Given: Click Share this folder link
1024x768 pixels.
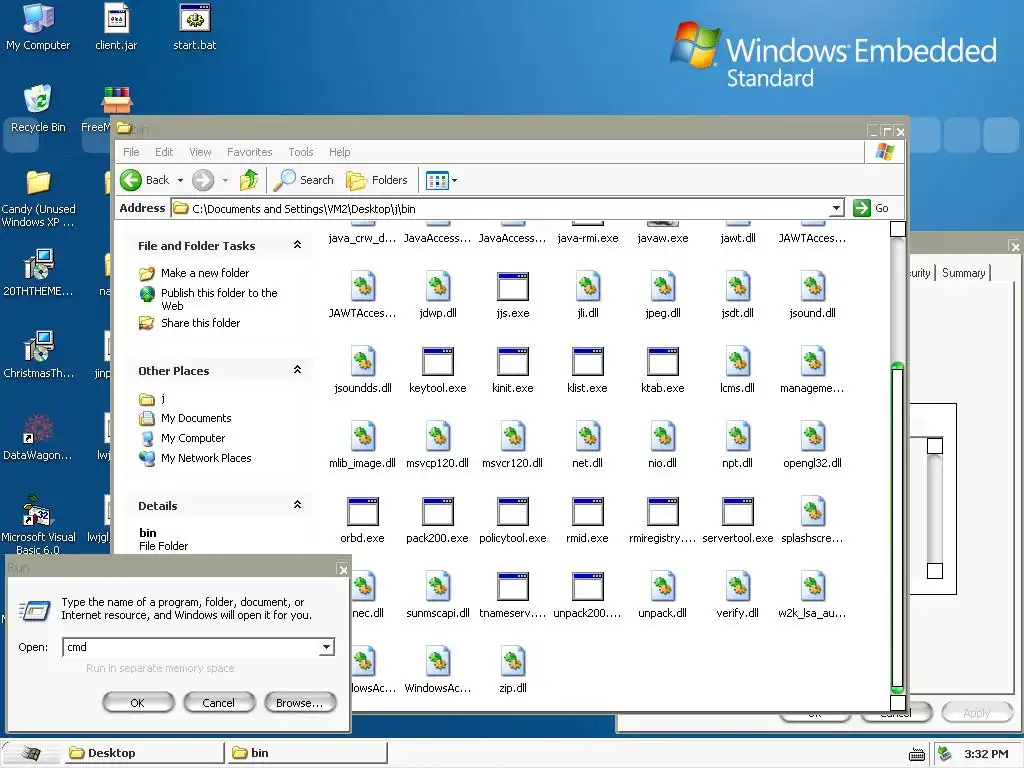Looking at the screenshot, I should pyautogui.click(x=200, y=323).
